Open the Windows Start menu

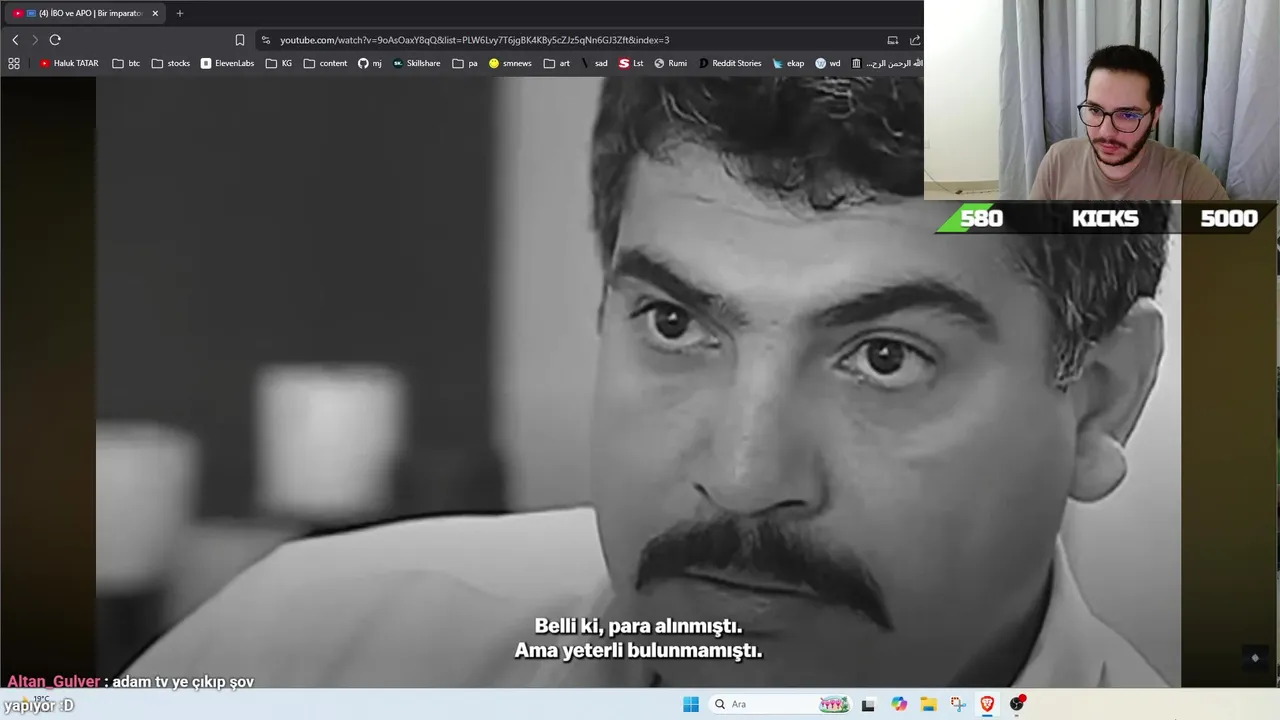(691, 704)
